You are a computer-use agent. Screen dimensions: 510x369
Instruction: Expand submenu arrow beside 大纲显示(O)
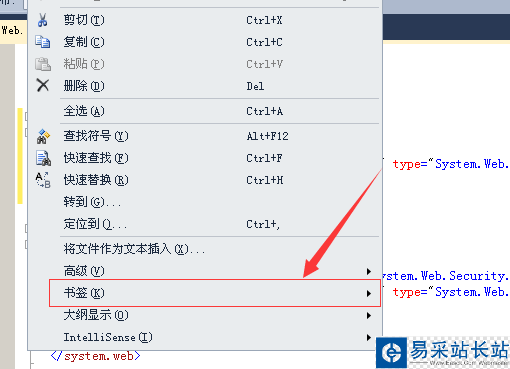[369, 315]
